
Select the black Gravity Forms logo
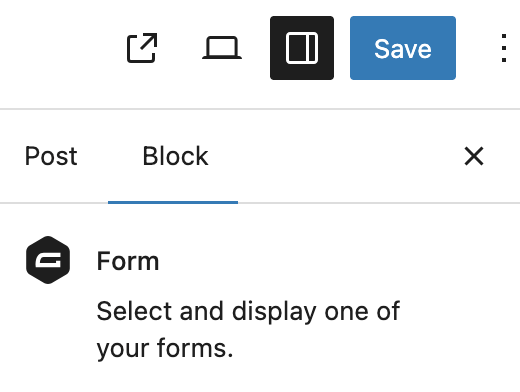pos(48,260)
